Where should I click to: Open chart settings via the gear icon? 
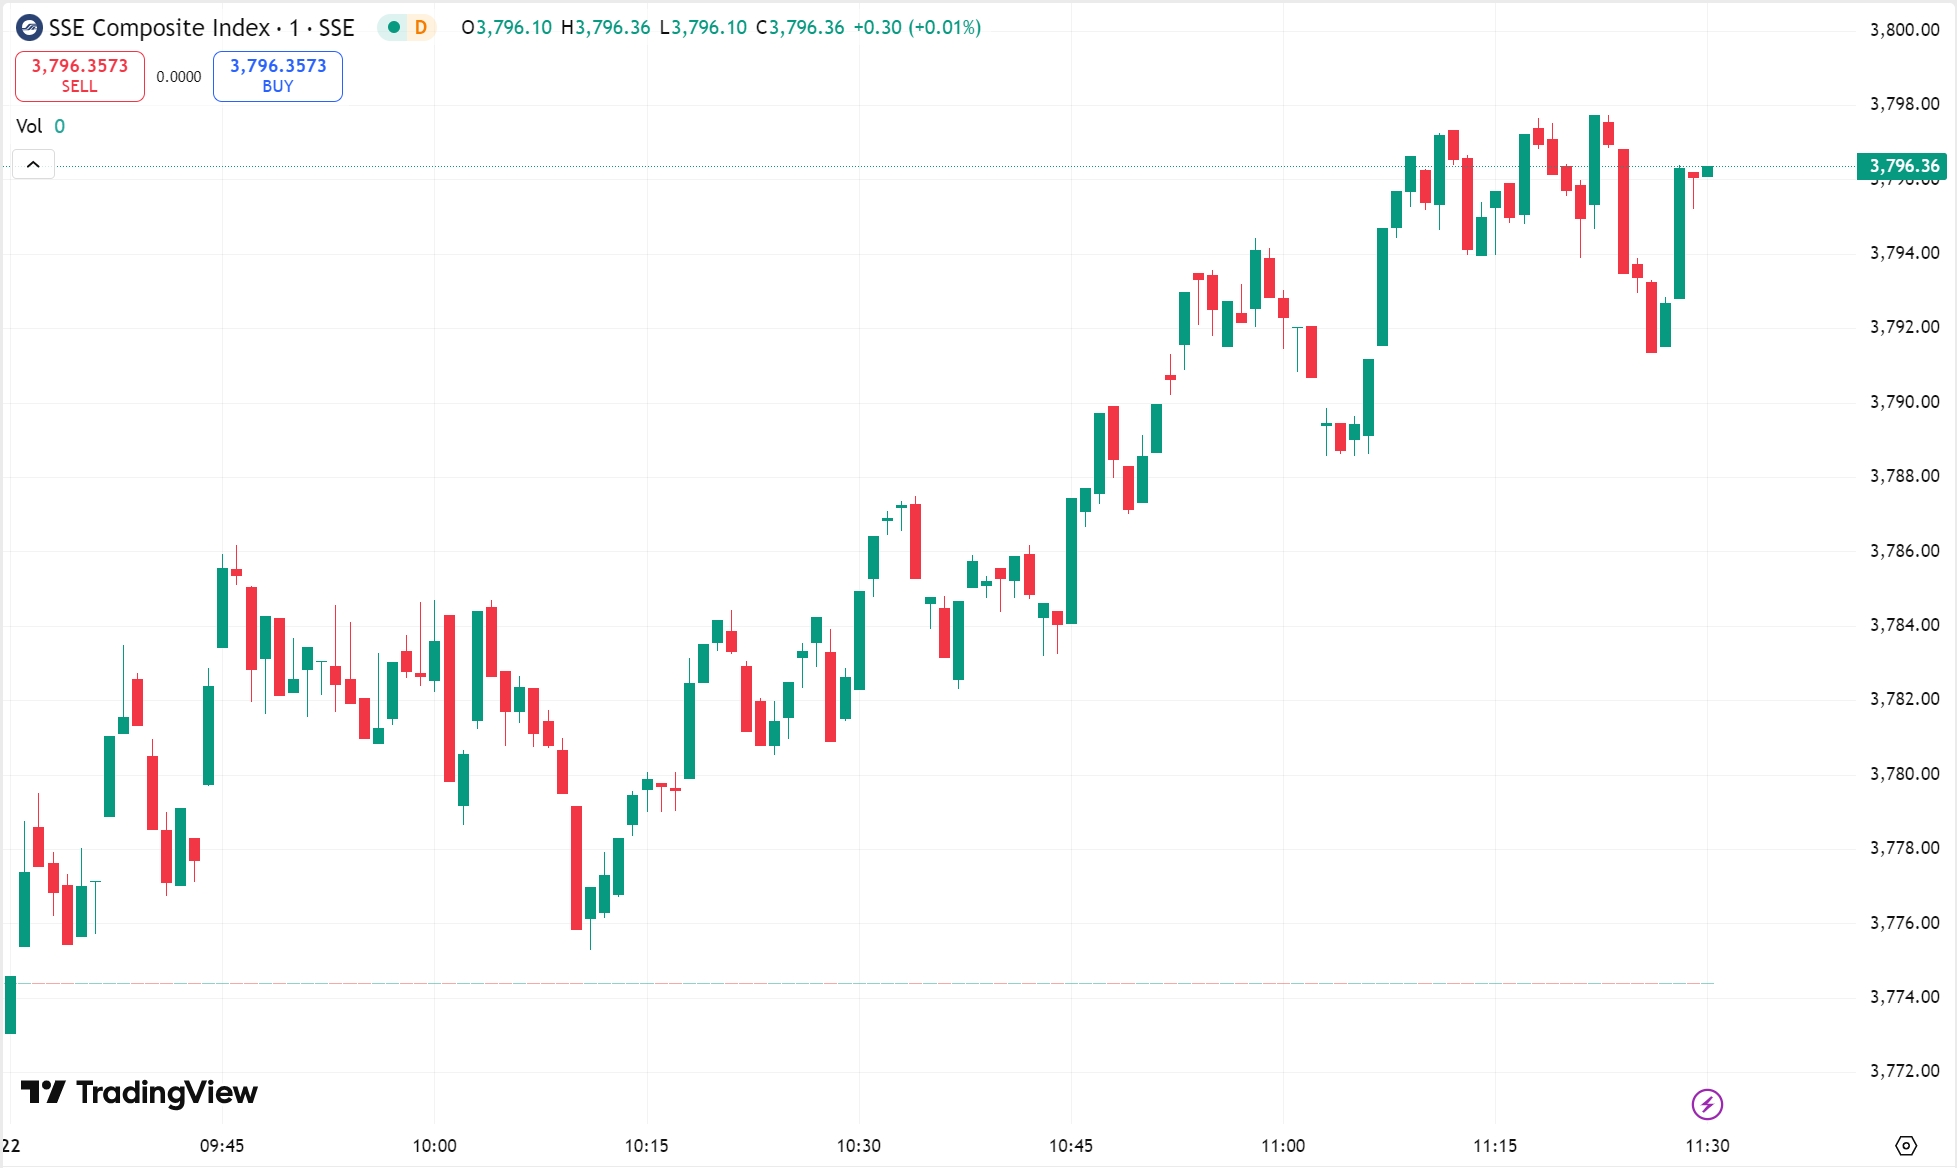(1906, 1146)
